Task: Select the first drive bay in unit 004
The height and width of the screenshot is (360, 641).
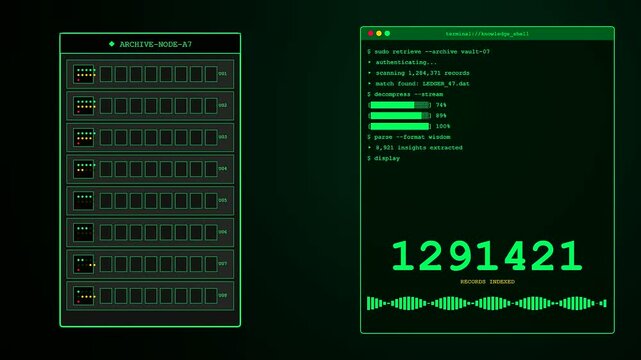Action: coord(106,169)
